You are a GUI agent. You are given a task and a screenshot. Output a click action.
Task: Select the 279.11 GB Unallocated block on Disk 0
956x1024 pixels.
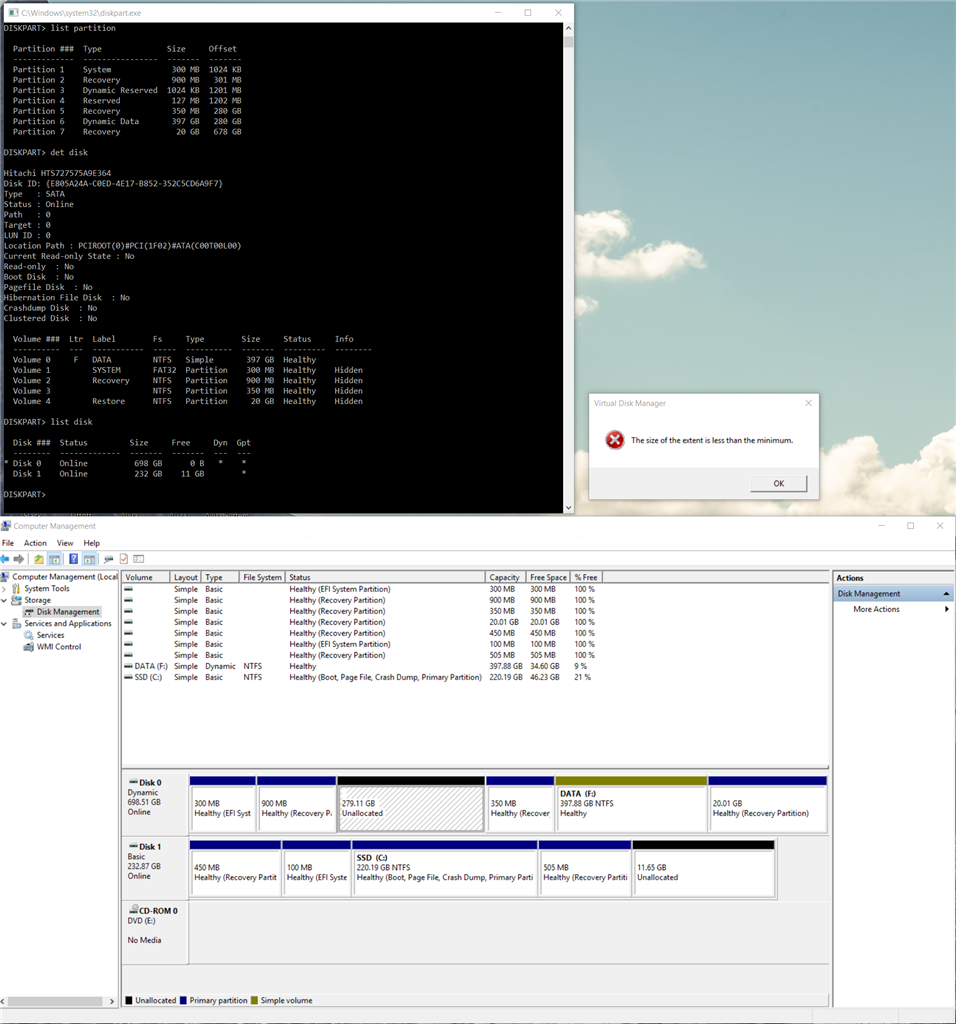coord(411,805)
